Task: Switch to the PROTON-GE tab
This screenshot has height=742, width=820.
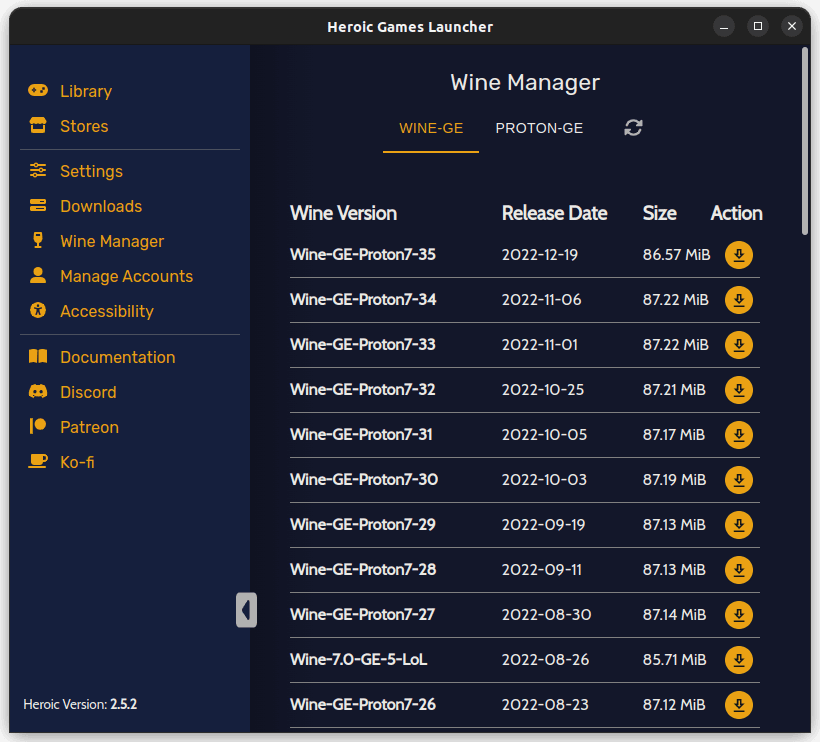Action: click(x=539, y=128)
